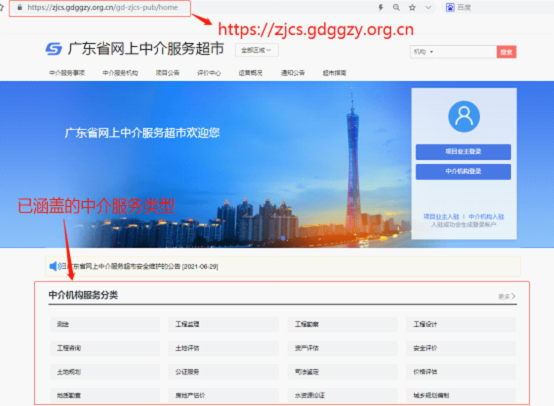Select the 工程监理 service category
The height and width of the screenshot is (406, 554).
(223, 324)
